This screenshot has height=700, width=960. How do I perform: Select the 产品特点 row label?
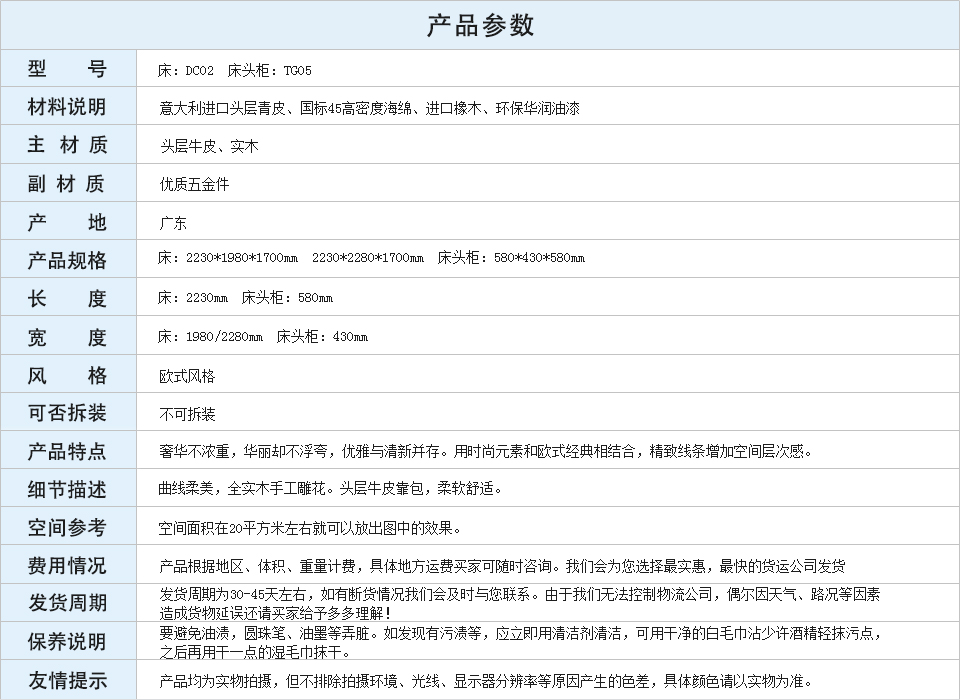click(x=67, y=451)
